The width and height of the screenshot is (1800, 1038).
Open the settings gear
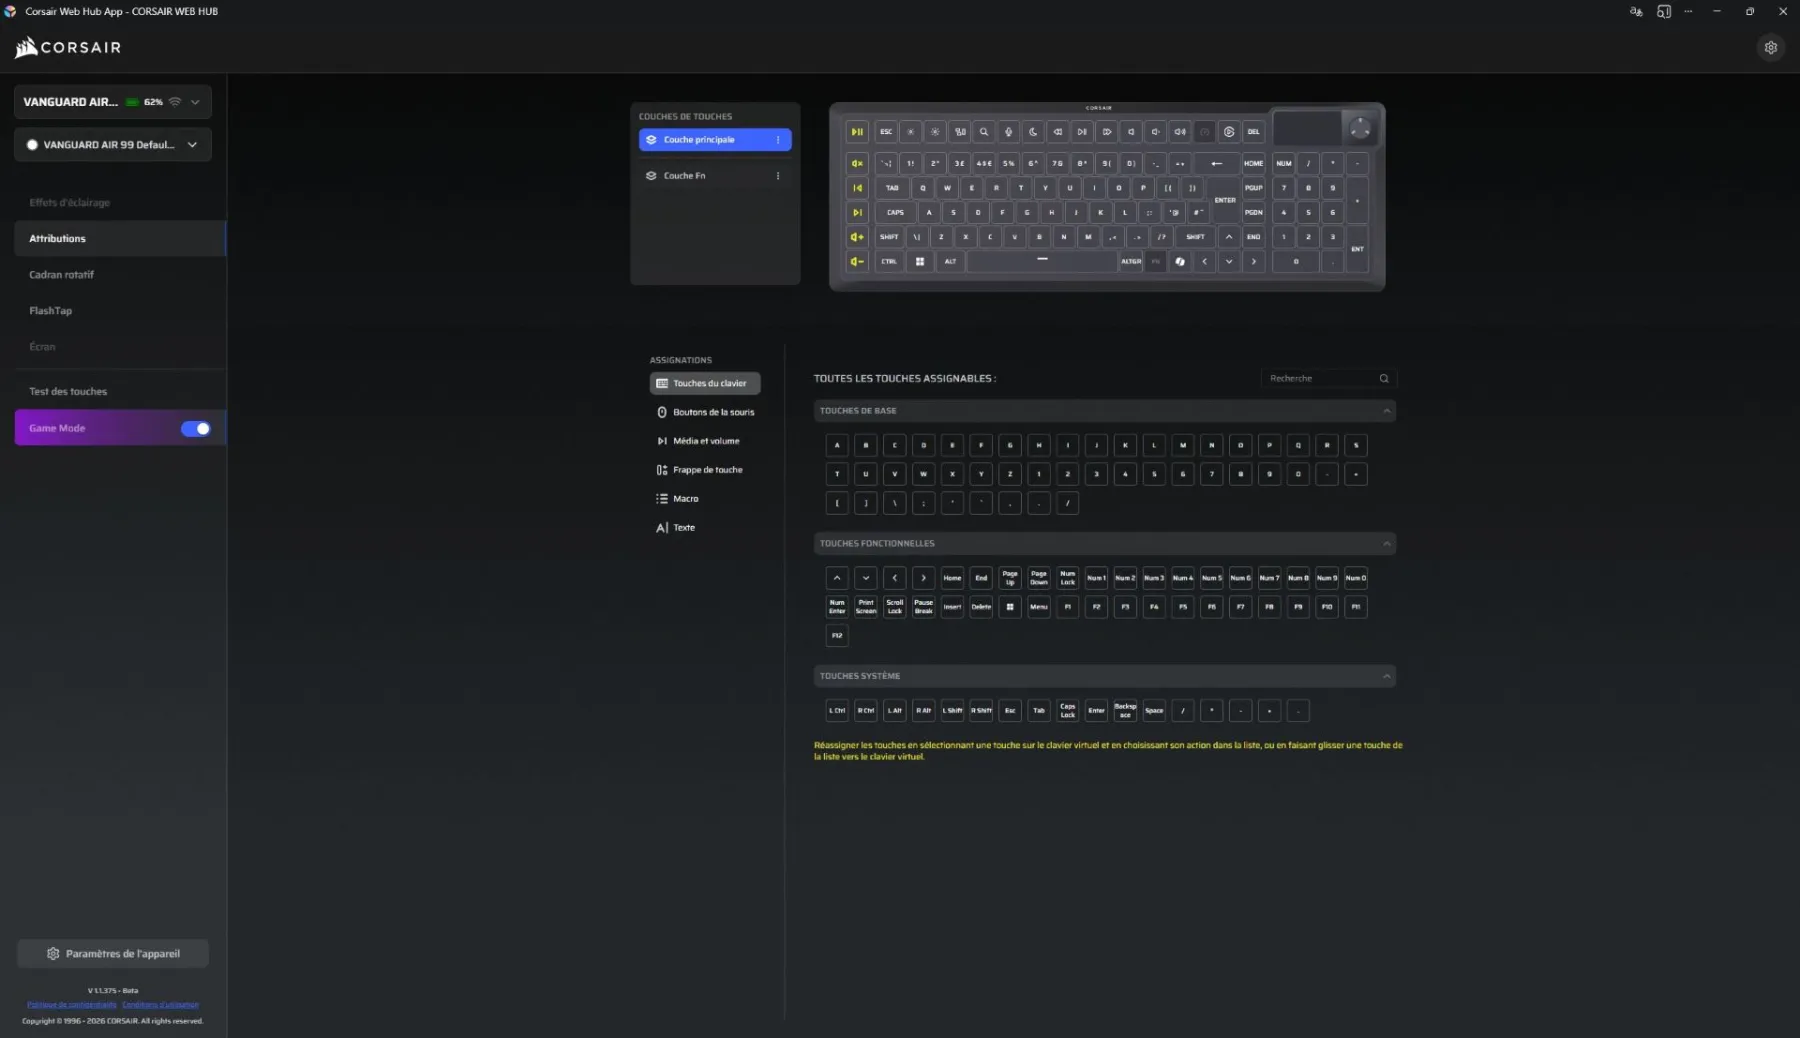tap(1772, 47)
